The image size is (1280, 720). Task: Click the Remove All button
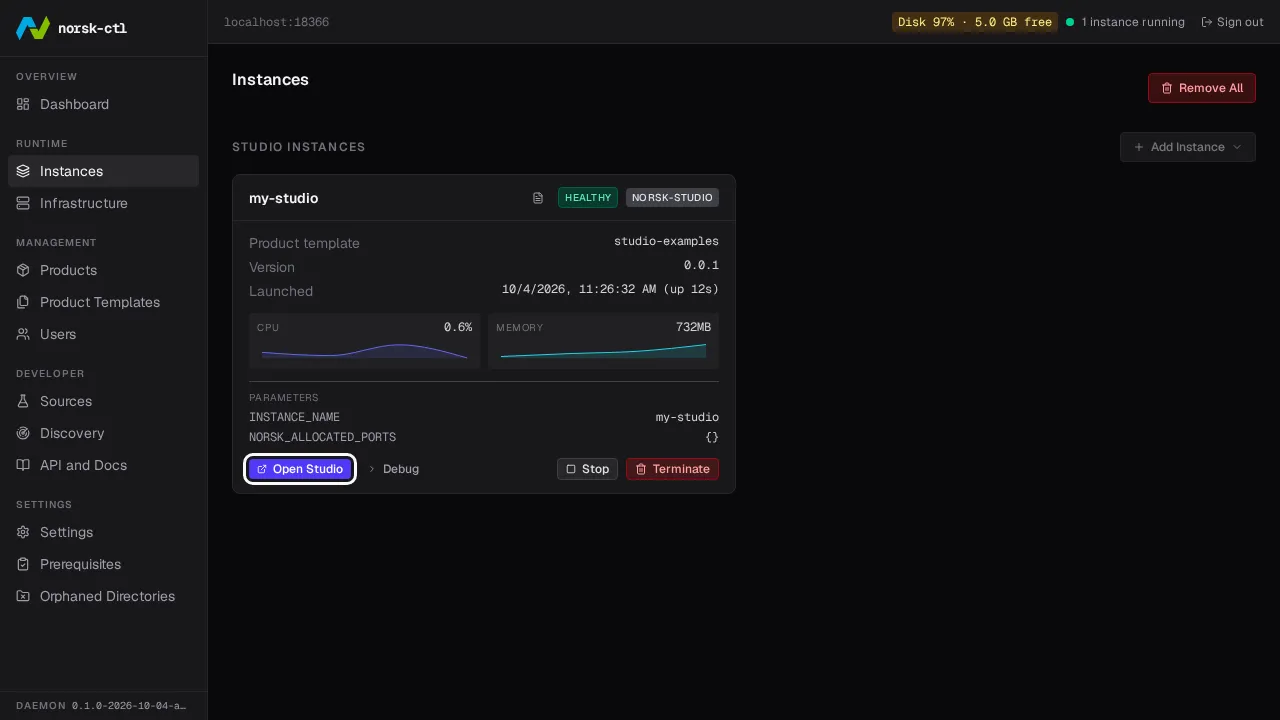1202,88
